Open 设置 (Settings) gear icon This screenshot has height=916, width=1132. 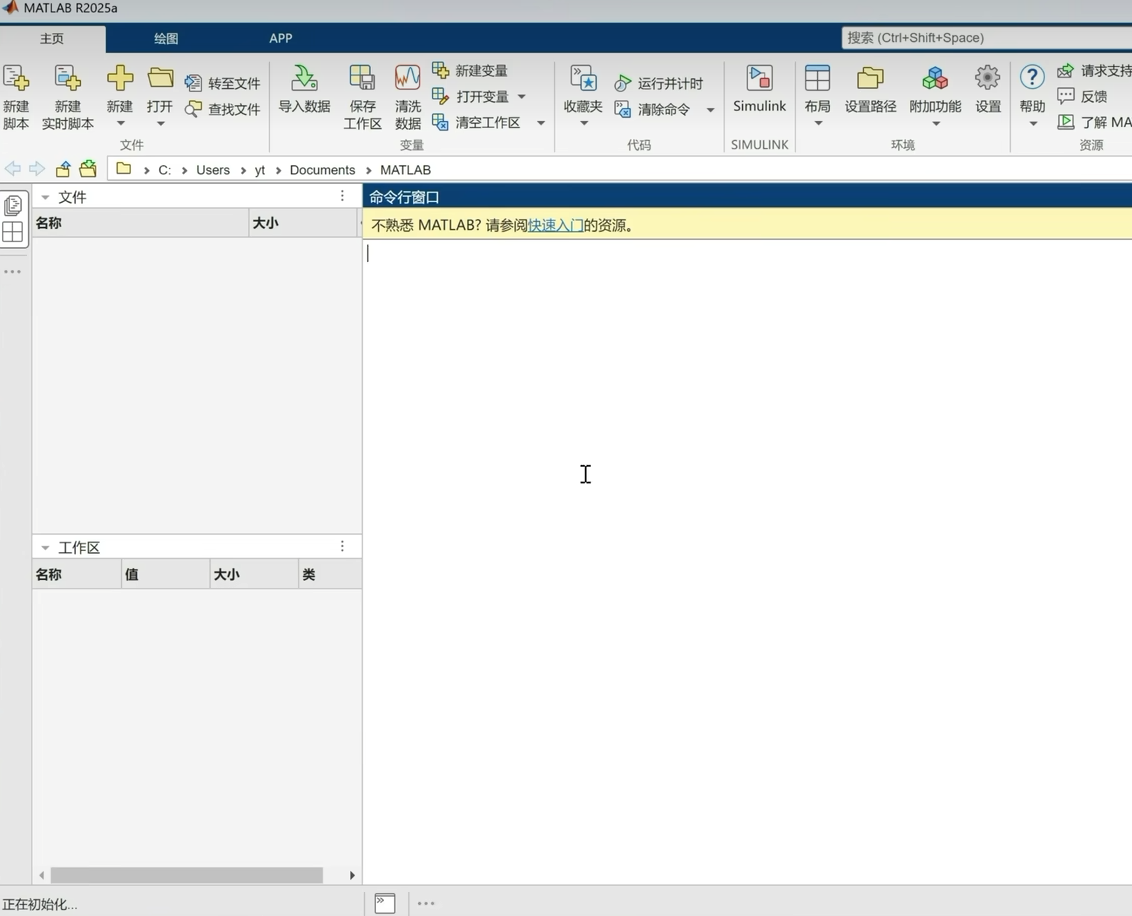tap(988, 78)
